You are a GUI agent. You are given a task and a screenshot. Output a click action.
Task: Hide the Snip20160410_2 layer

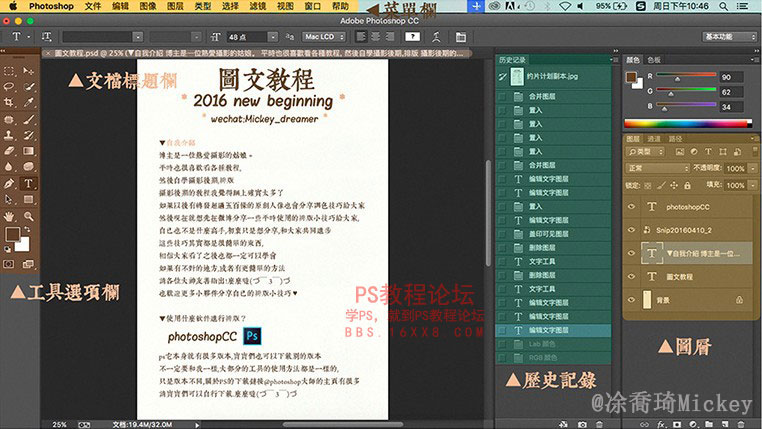(x=631, y=230)
